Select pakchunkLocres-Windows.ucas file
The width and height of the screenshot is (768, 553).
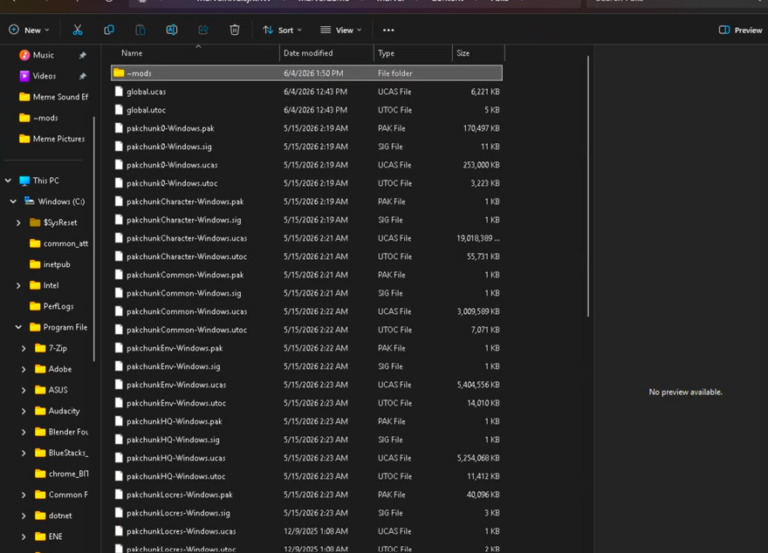(x=307, y=531)
